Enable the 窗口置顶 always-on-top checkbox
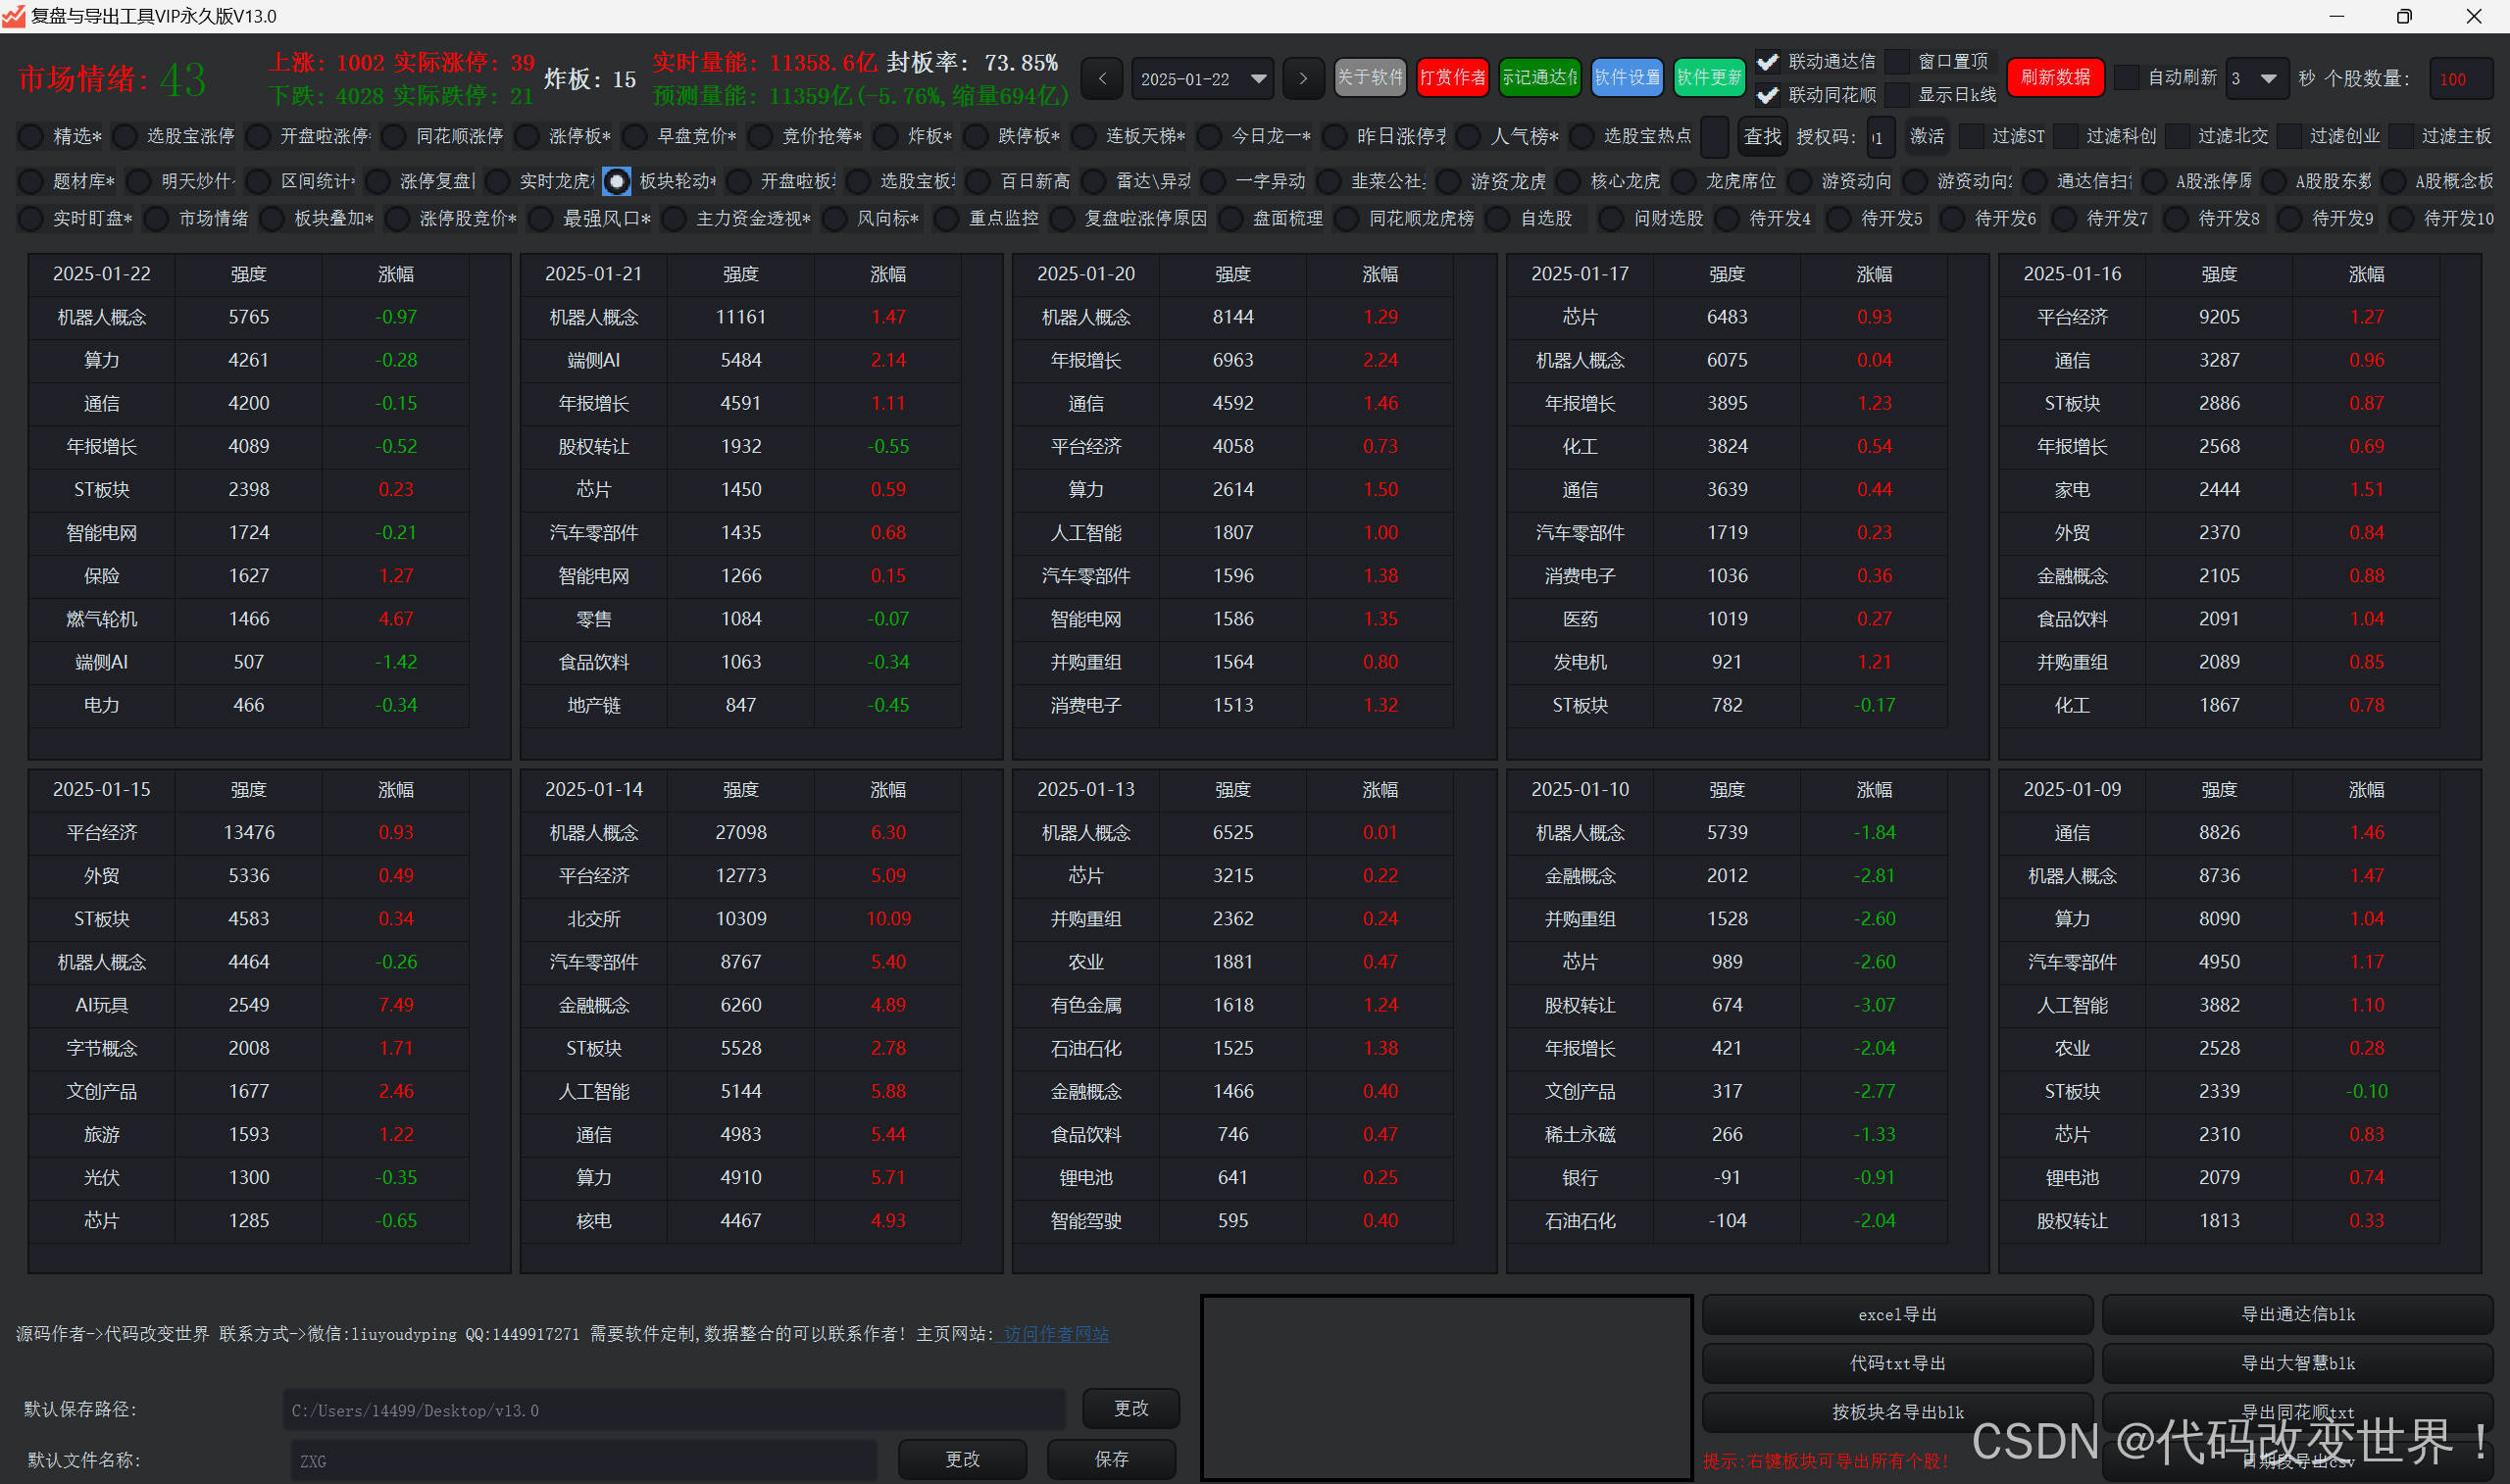Screen dimensions: 2510x1484 point(1897,62)
